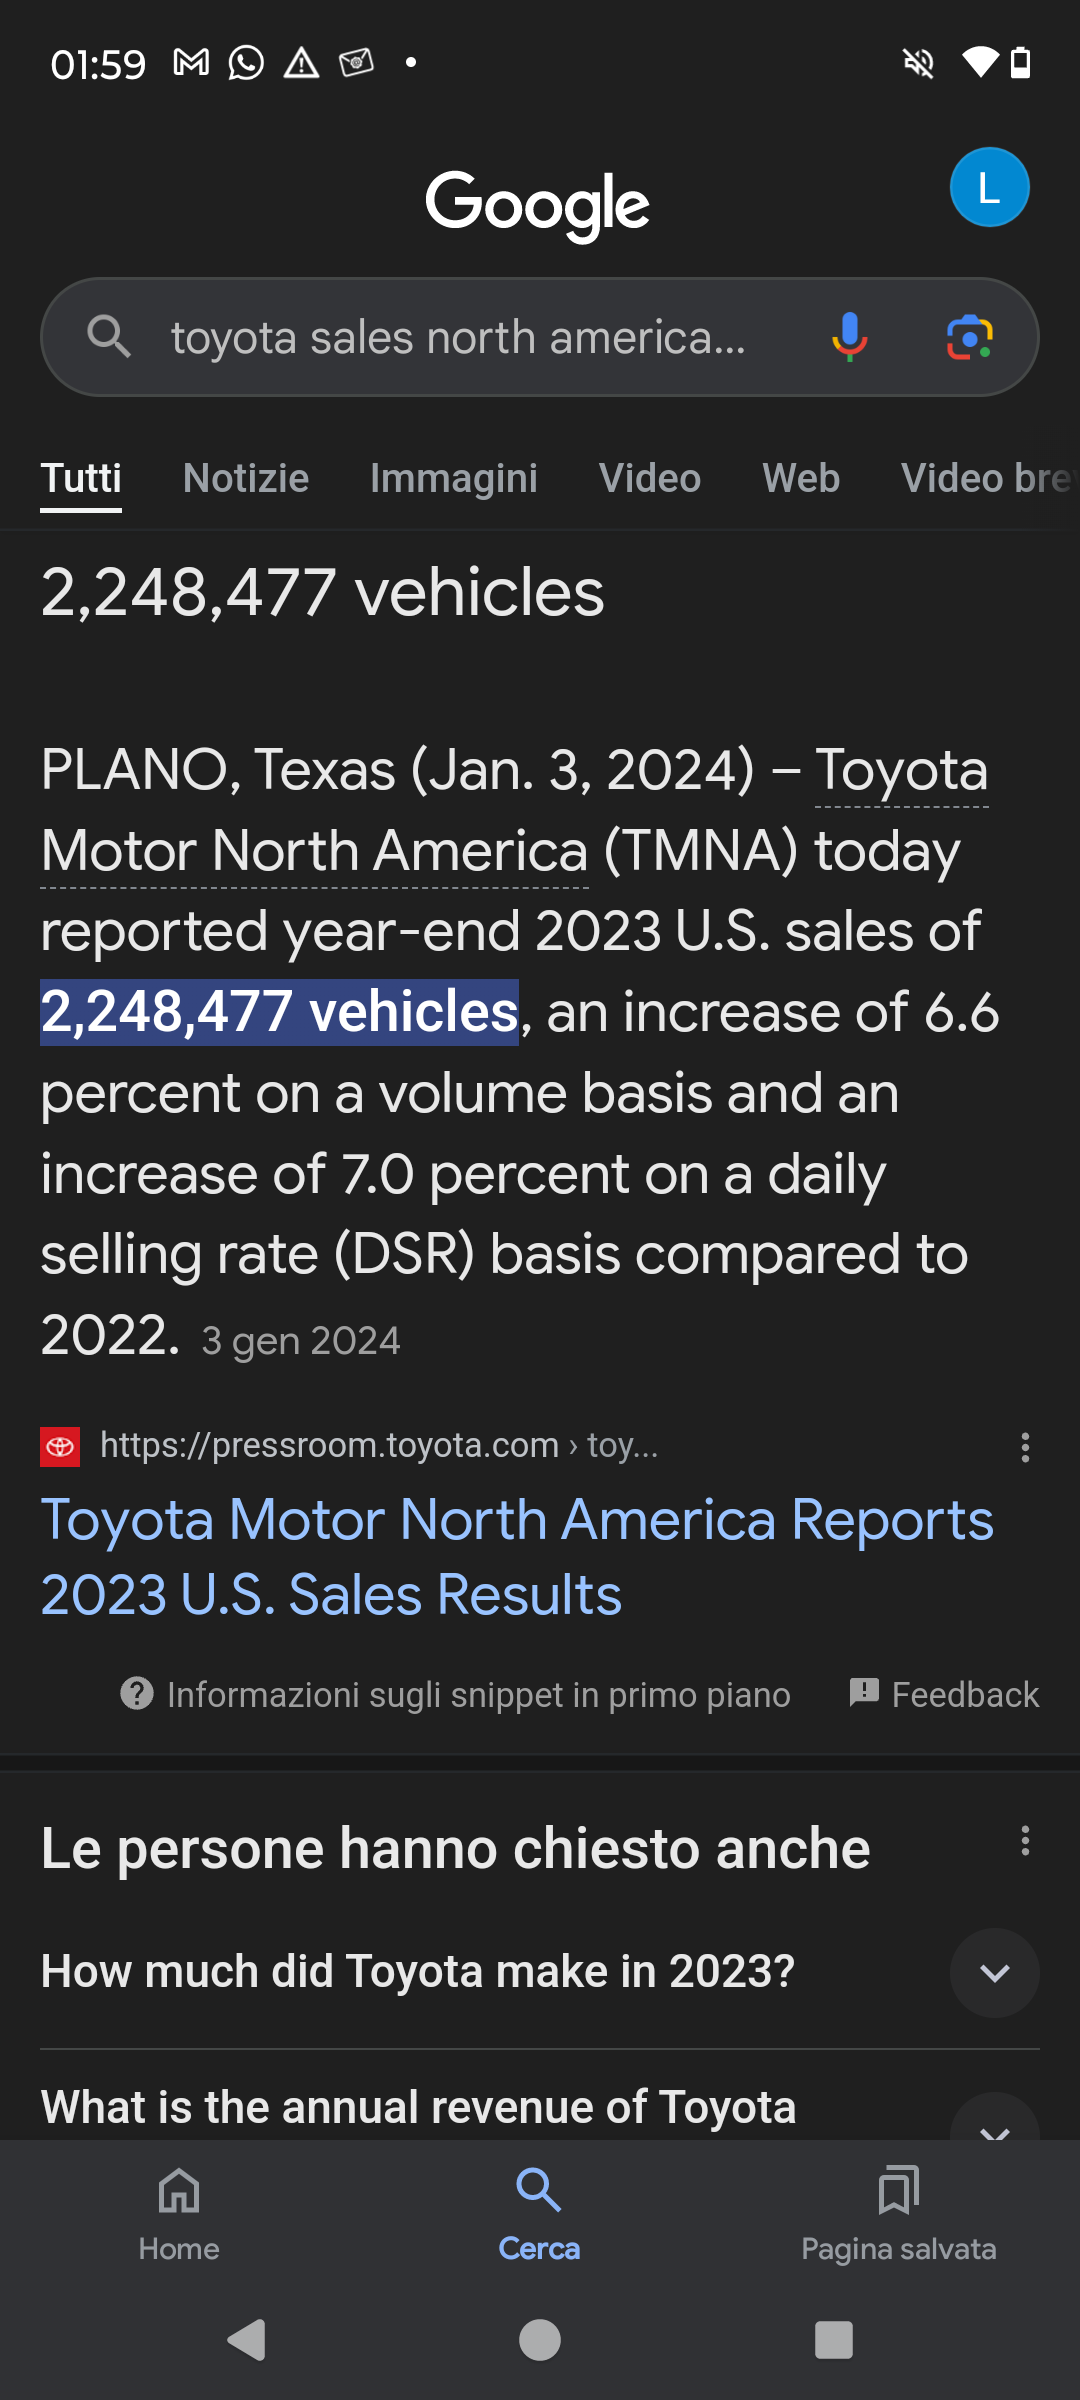Tap the Android home circle button
The image size is (1080, 2400).
540,2340
